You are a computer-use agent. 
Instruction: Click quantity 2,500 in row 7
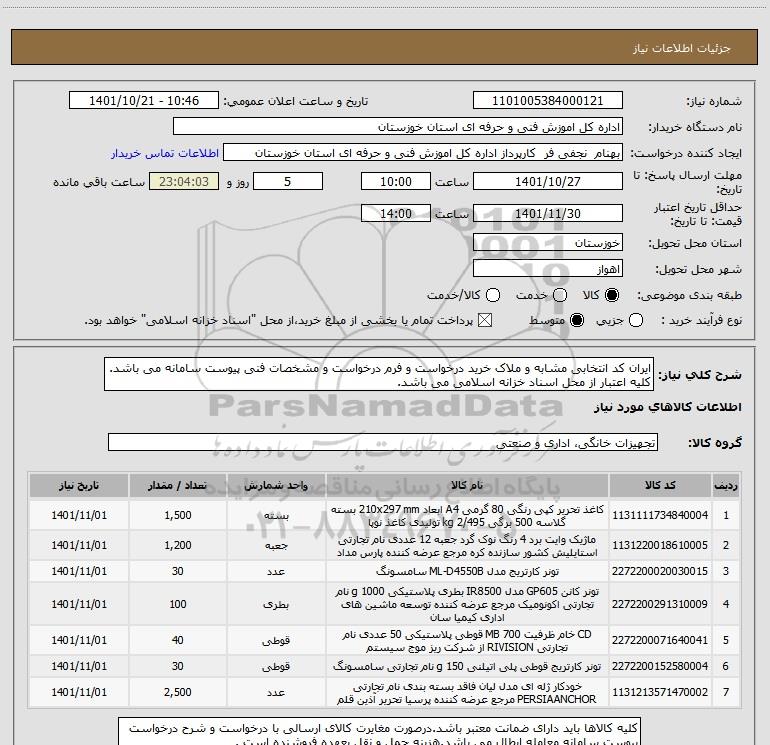[178, 692]
